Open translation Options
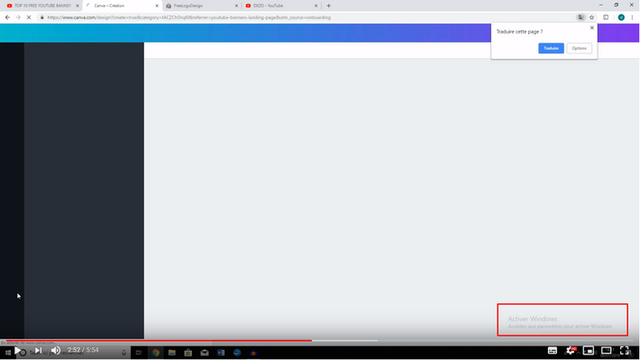The height and width of the screenshot is (361, 640). [579, 48]
